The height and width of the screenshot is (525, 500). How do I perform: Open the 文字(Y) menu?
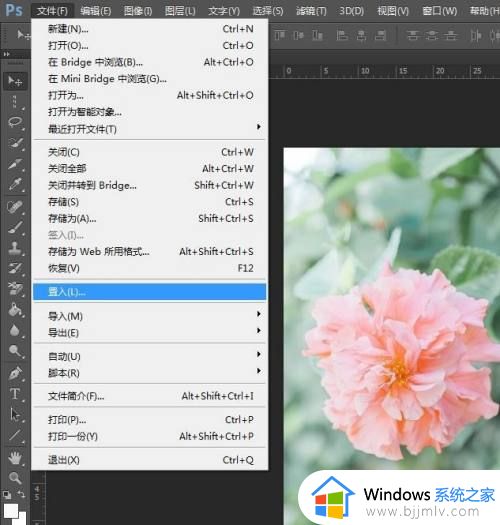coord(224,11)
